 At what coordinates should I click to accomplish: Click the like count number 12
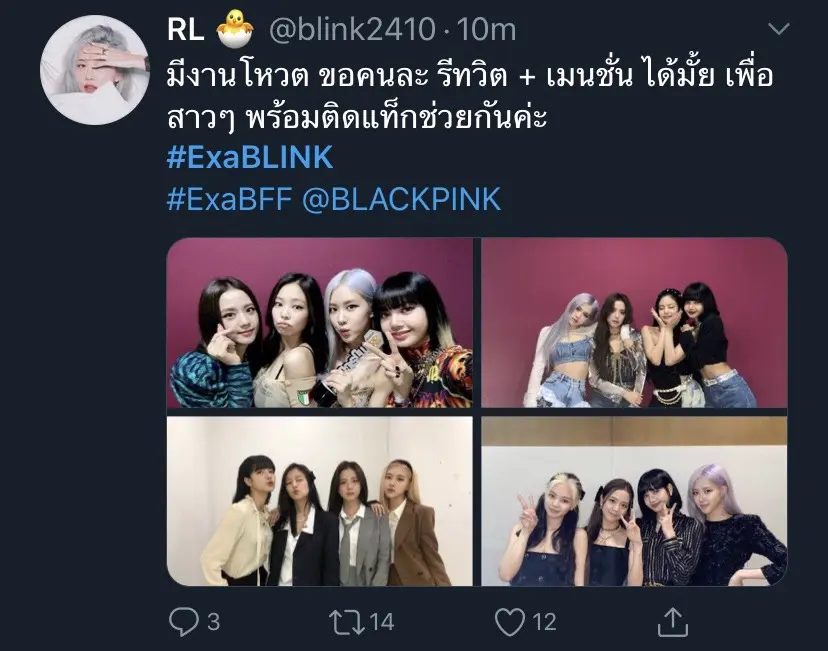(544, 622)
